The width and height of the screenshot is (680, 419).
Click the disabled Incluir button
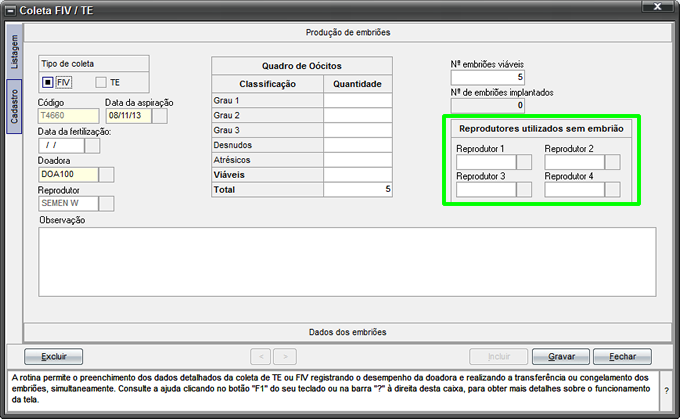tap(499, 357)
